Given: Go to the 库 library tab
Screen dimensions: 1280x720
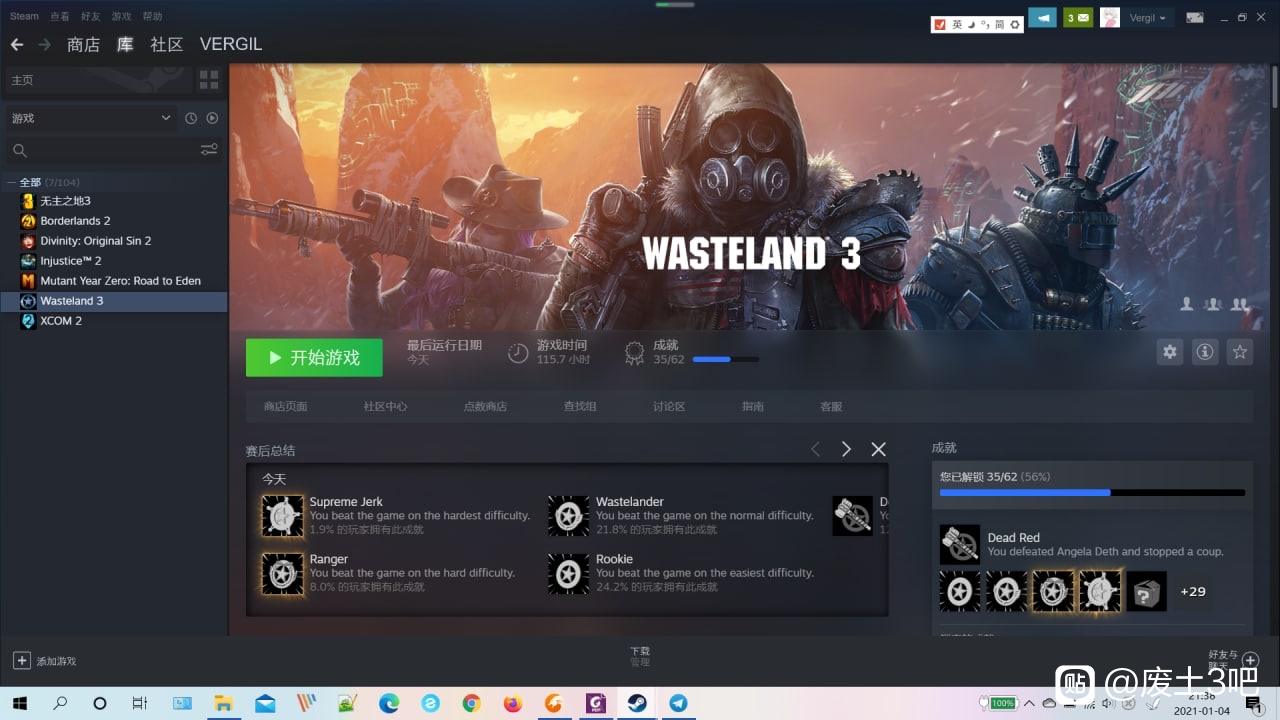Looking at the screenshot, I should [x=125, y=45].
